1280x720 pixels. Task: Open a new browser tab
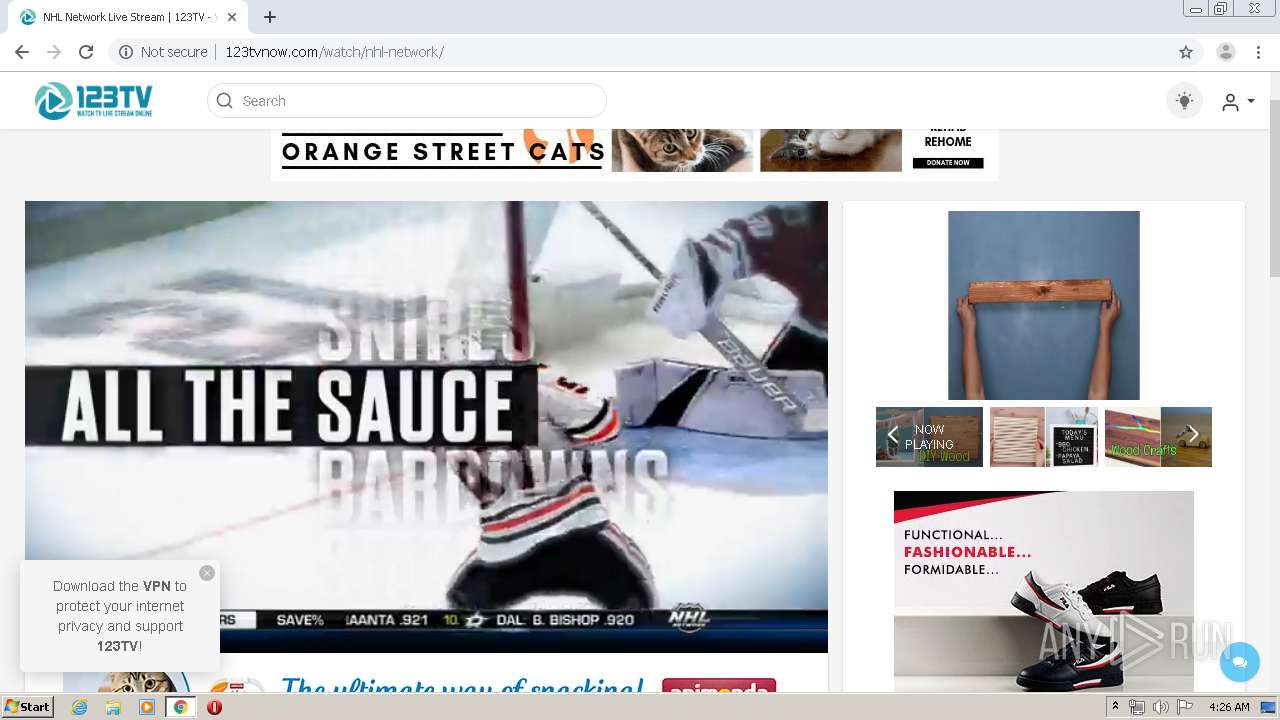[270, 17]
